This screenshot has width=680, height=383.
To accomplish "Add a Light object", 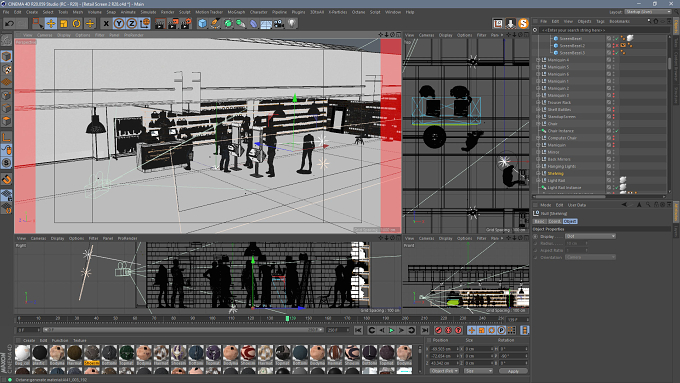I will coord(292,23).
